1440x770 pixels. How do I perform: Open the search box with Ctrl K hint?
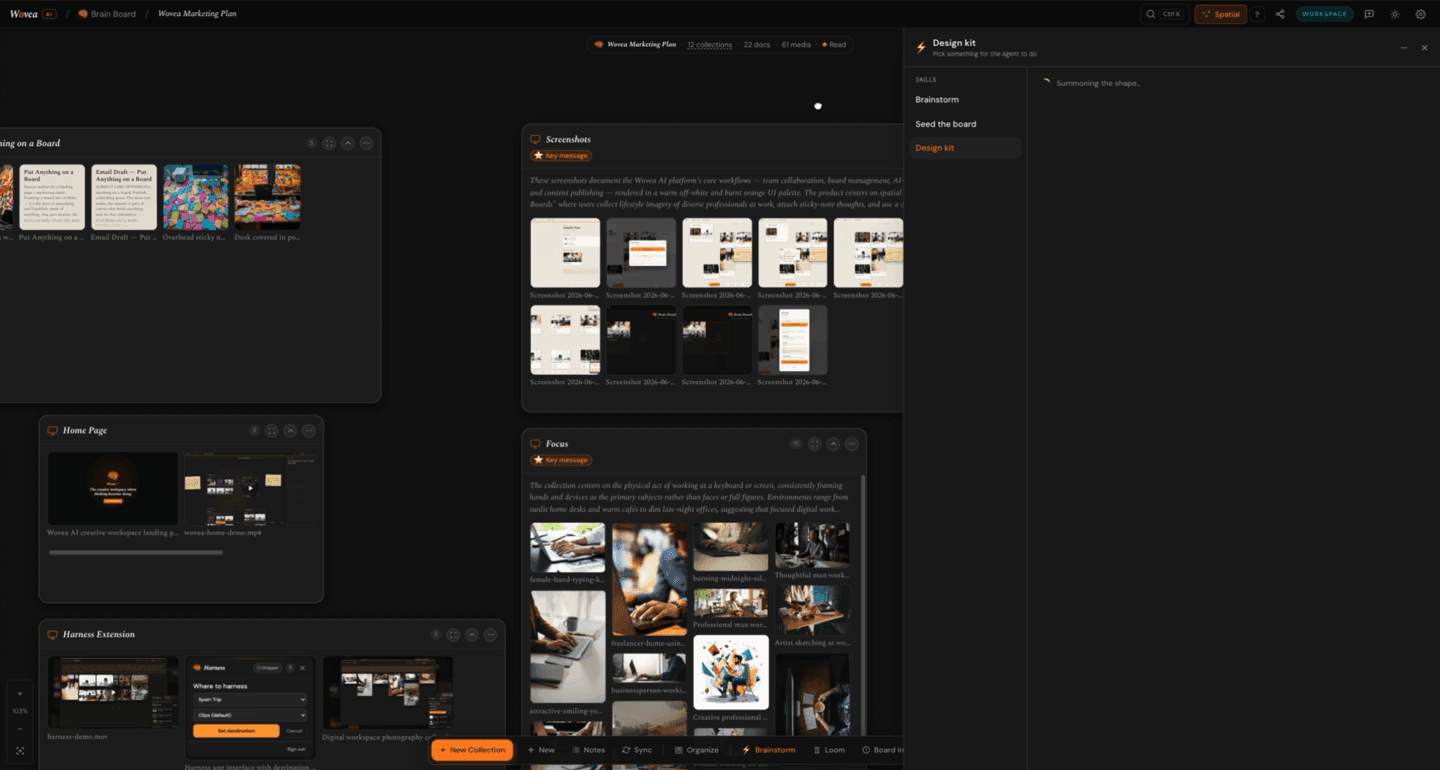point(1165,14)
